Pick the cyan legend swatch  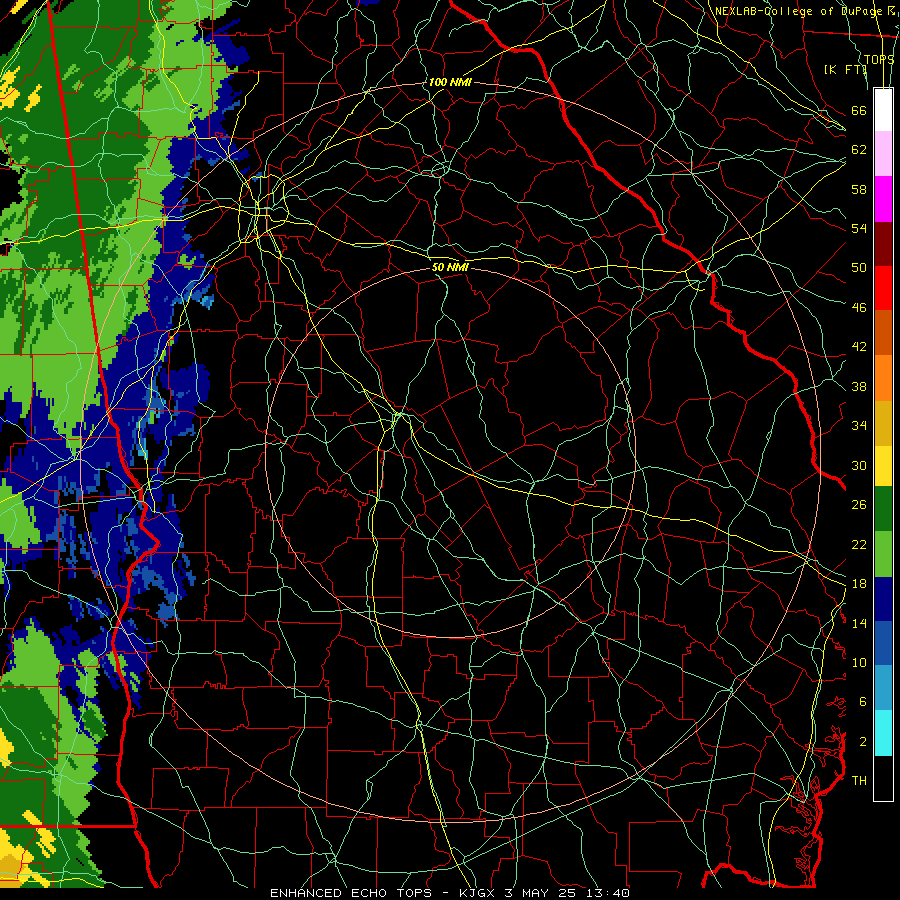click(x=883, y=733)
